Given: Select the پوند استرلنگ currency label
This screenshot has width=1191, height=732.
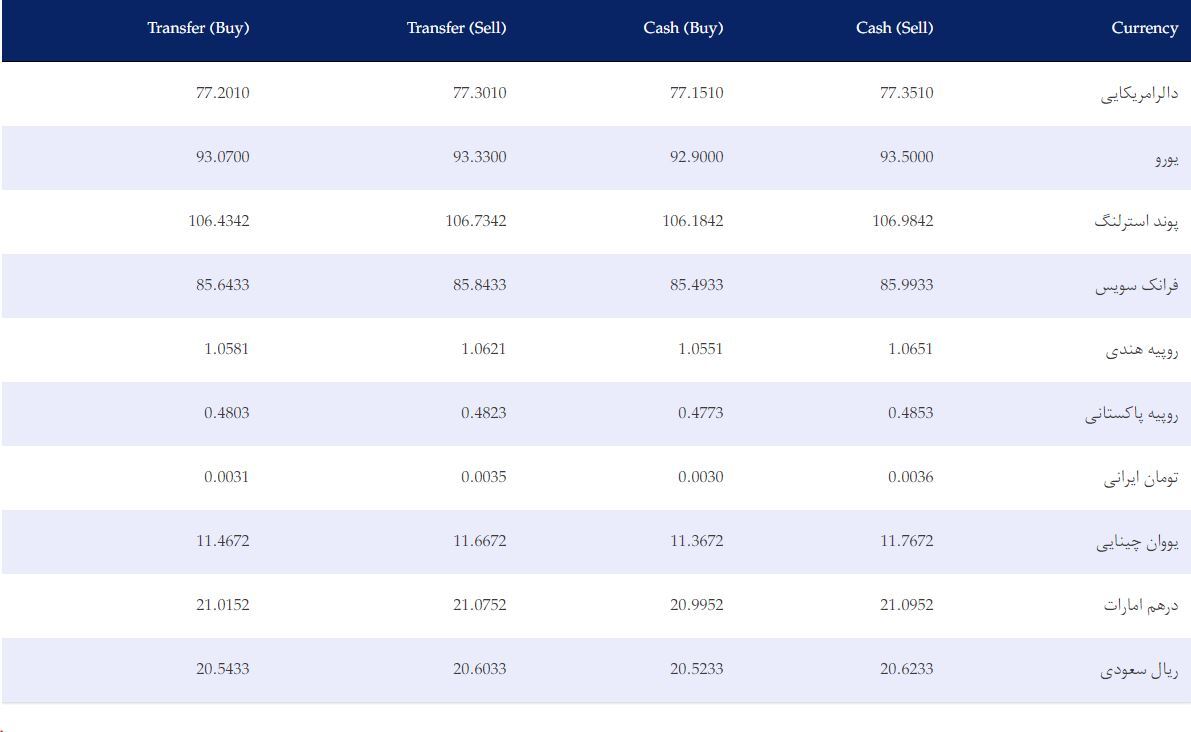Looking at the screenshot, I should pyautogui.click(x=1136, y=222).
